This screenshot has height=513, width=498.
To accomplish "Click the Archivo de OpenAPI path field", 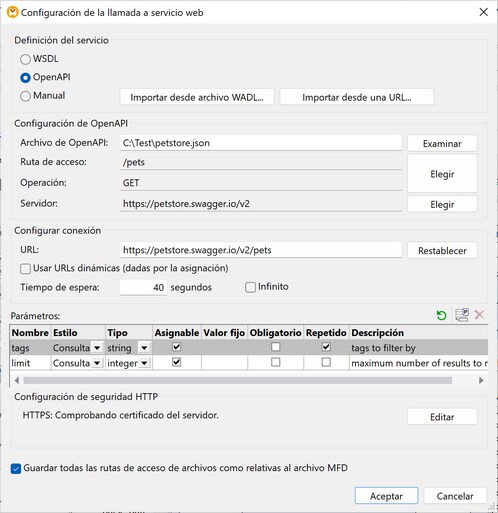I will click(x=261, y=143).
